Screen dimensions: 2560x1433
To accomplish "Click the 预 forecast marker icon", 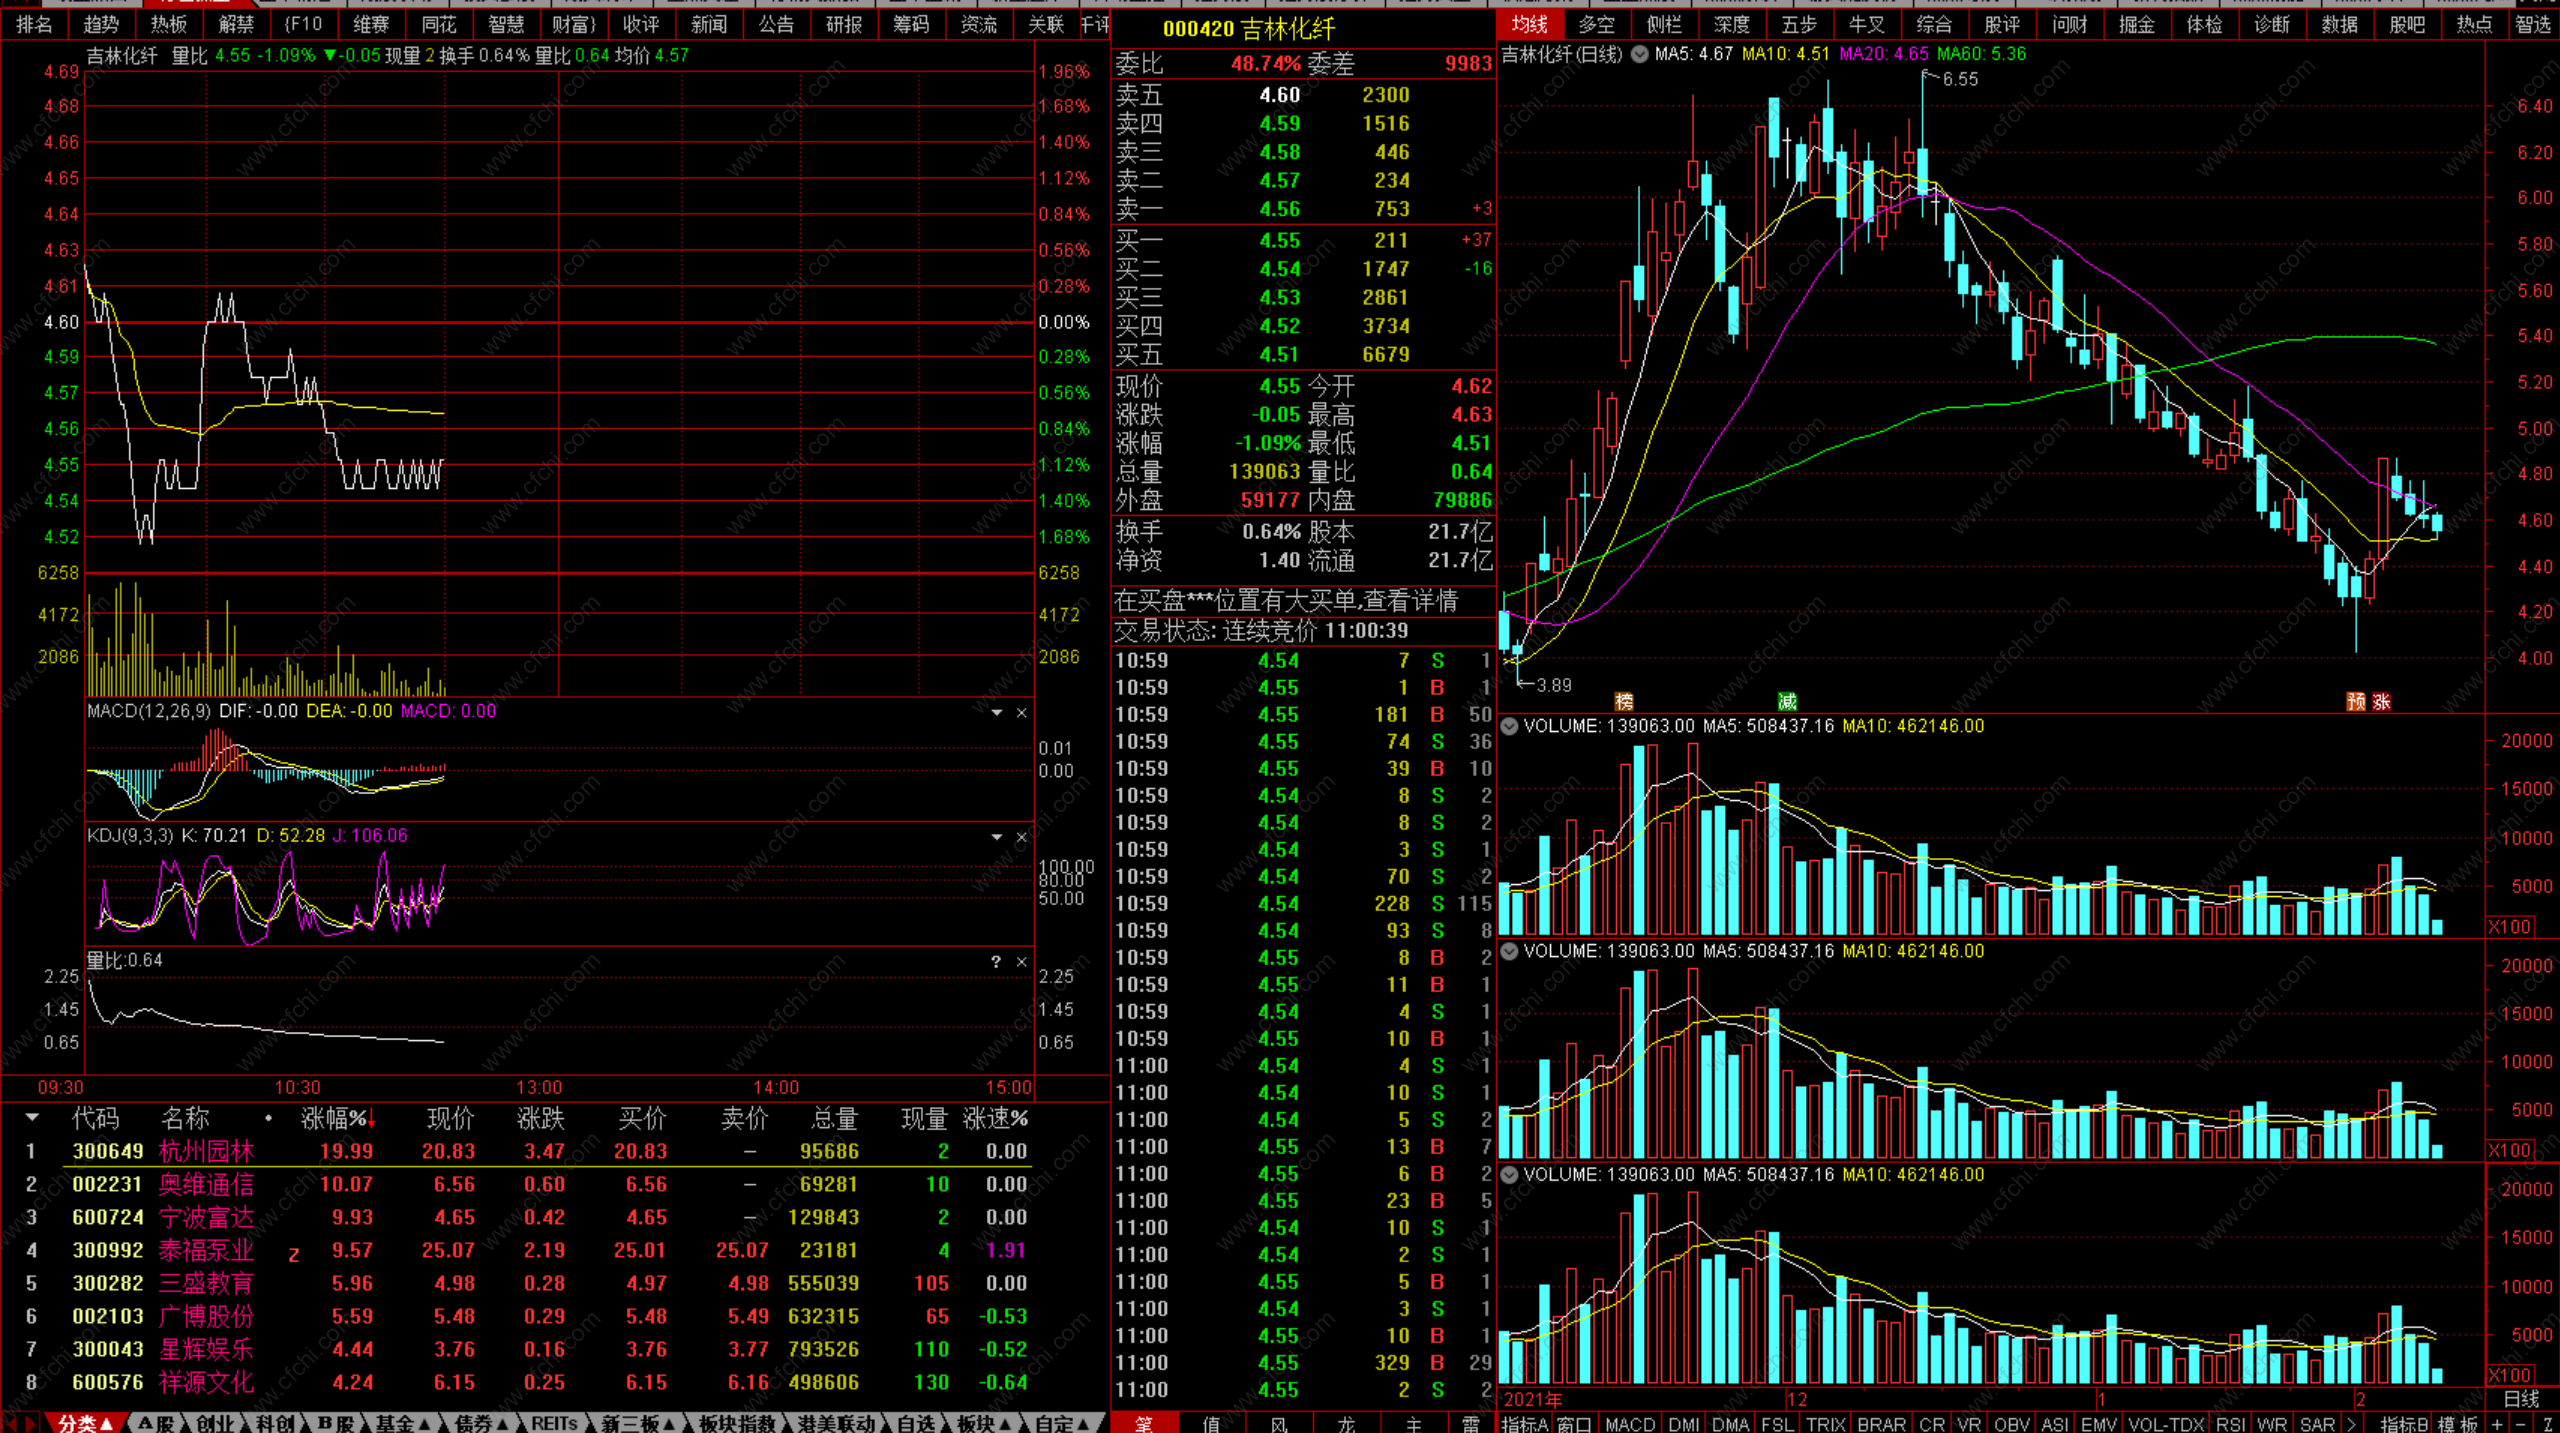I will click(2356, 701).
